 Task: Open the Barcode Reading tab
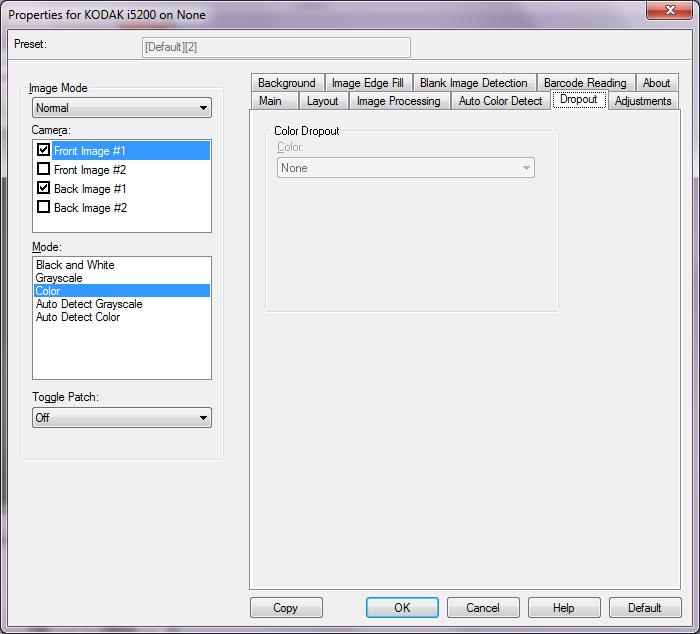(585, 83)
